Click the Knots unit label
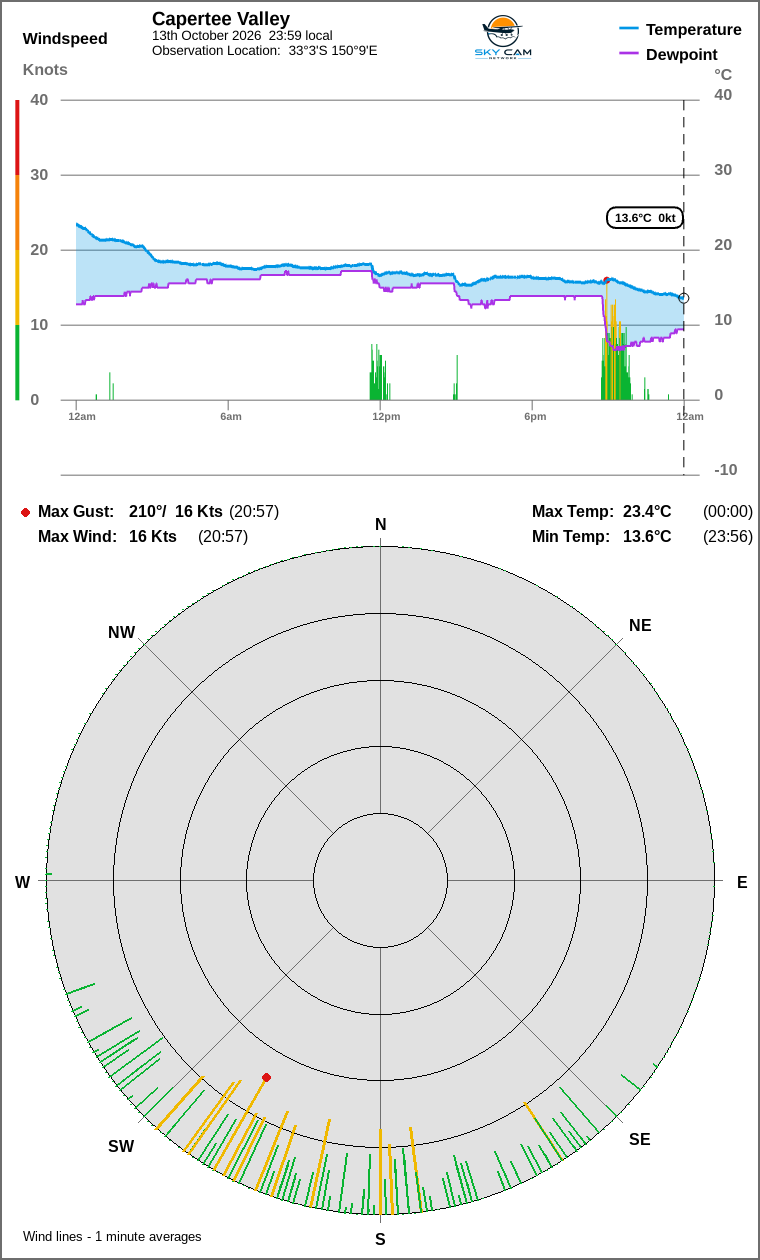760x1260 pixels. point(45,69)
